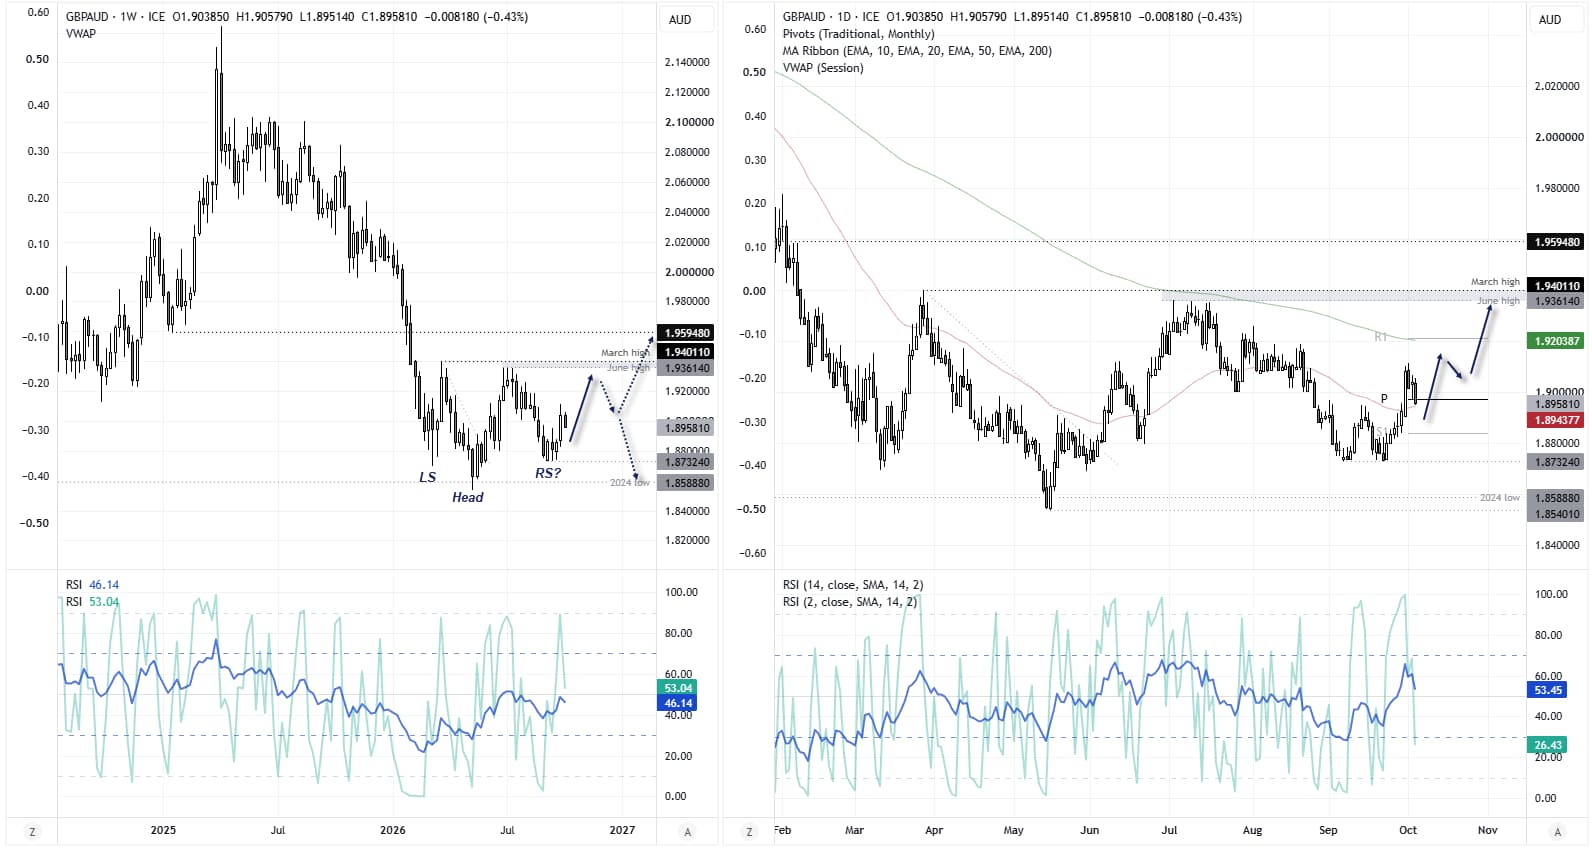Screen dimensions: 1592x851
Task: Click the Oct date on daily time axis
Action: [x=1408, y=830]
